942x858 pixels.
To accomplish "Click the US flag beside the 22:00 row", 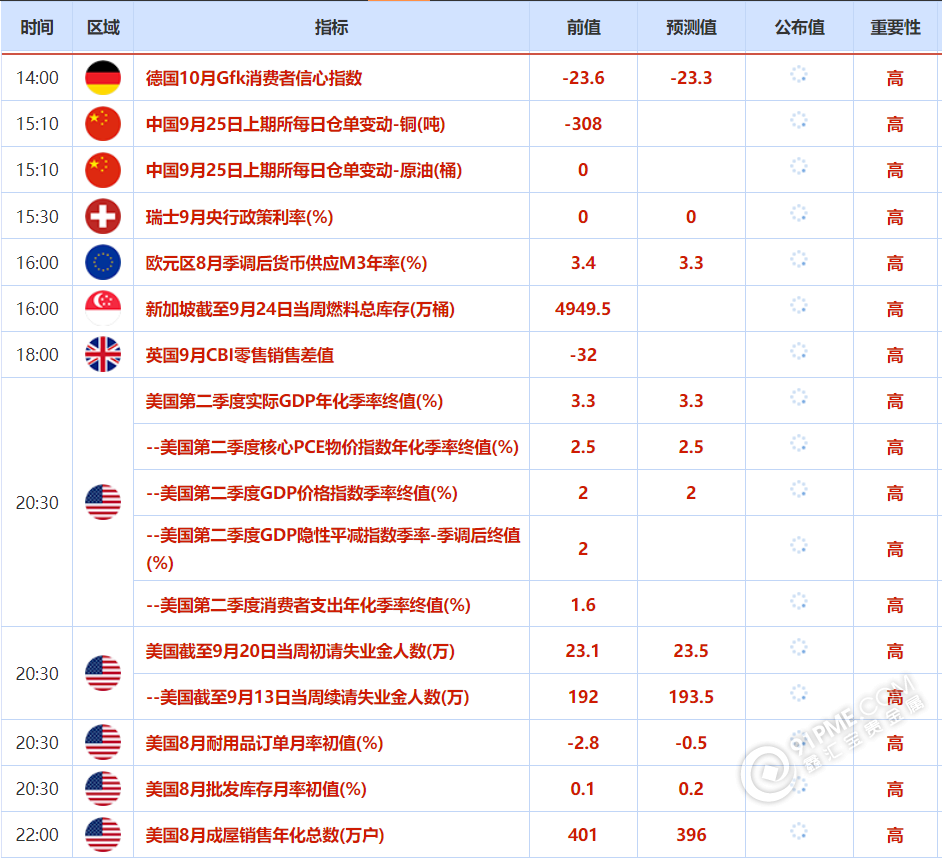I will (102, 834).
